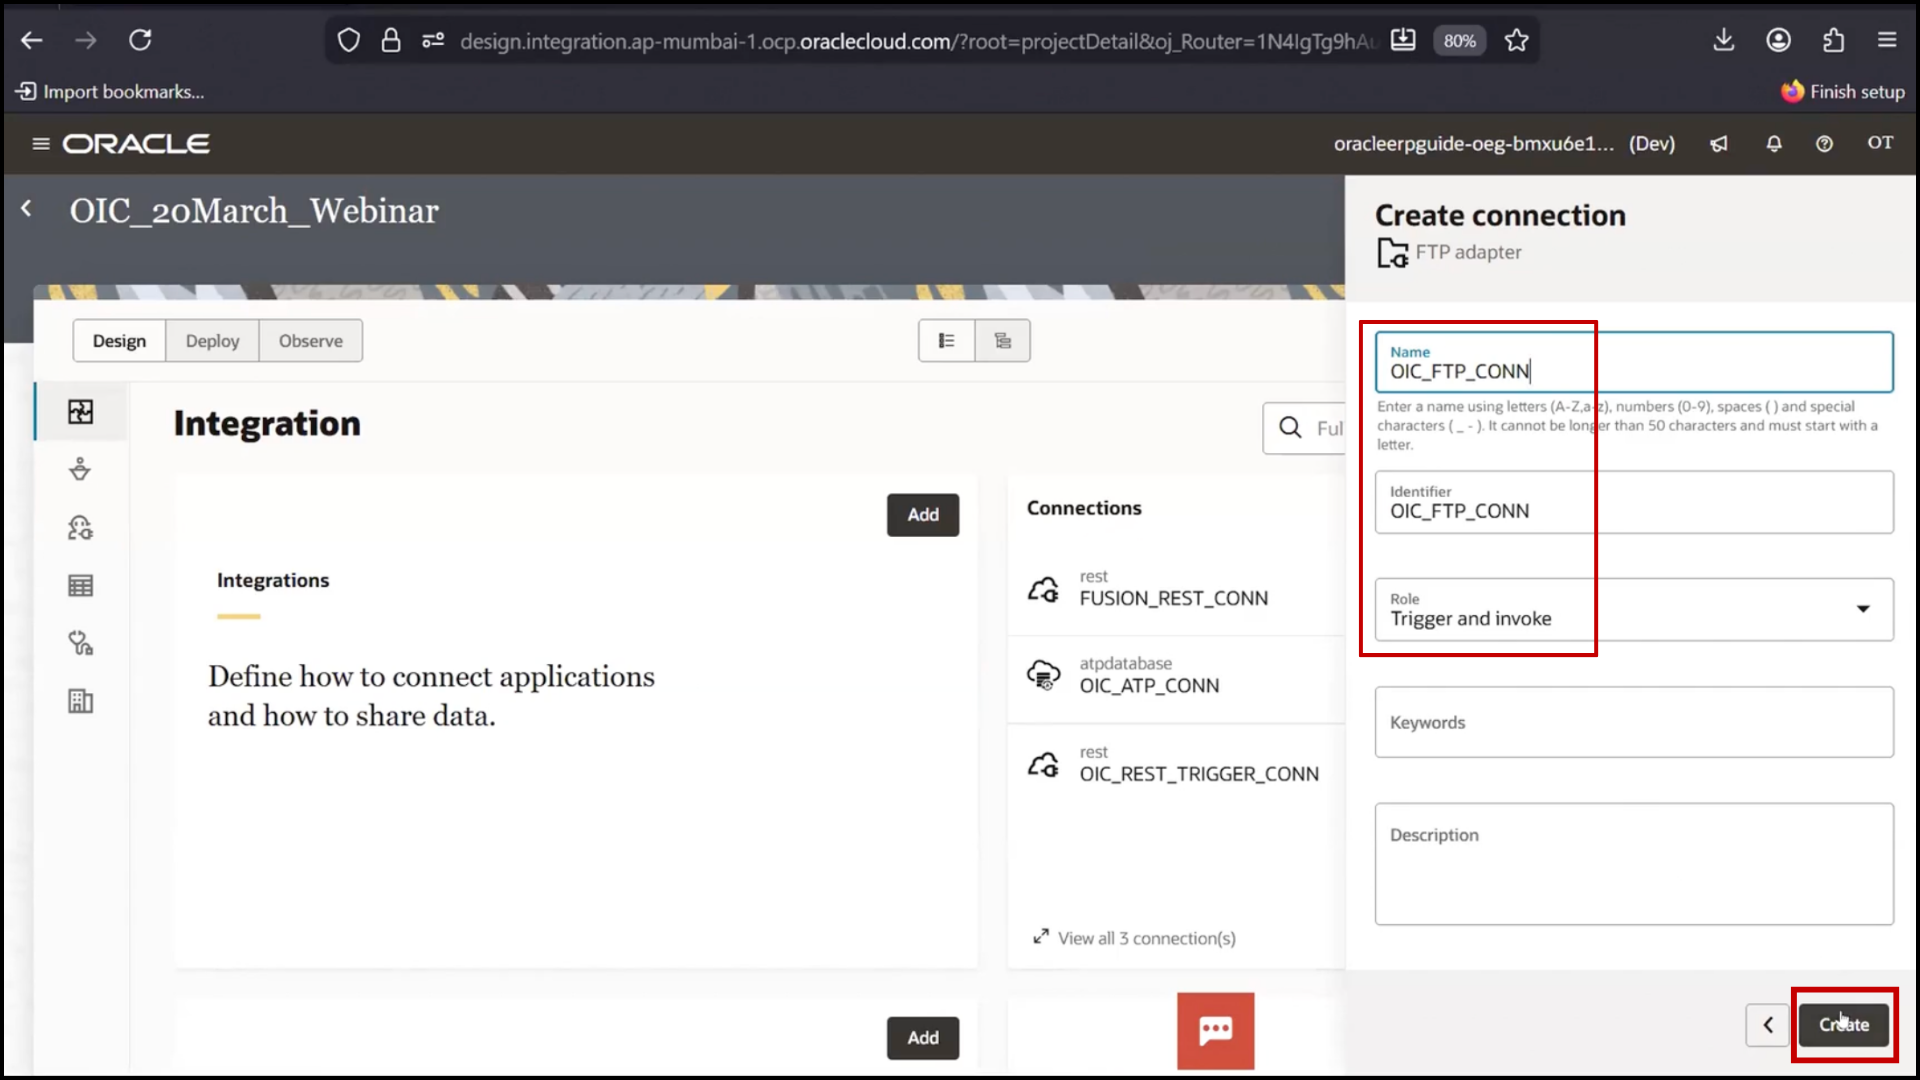
Task: Click the Keywords input field
Action: [1634, 722]
